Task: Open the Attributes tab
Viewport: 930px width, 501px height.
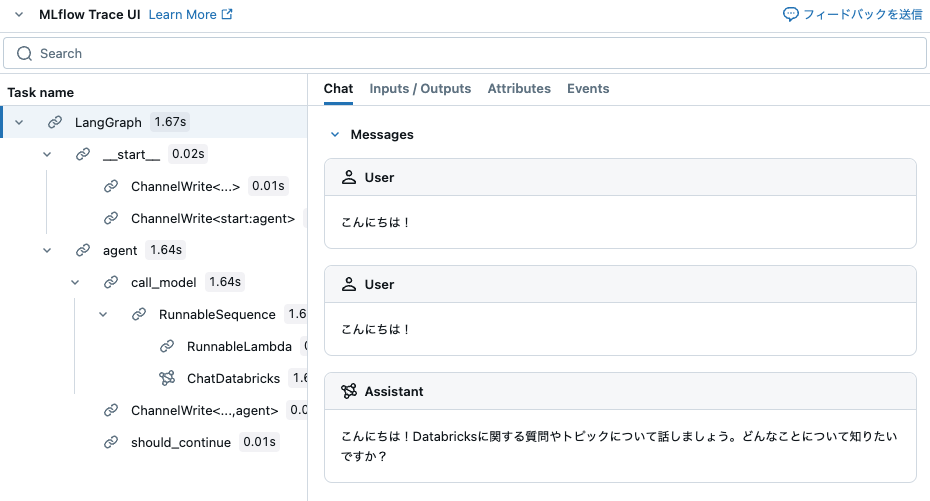Action: (519, 89)
